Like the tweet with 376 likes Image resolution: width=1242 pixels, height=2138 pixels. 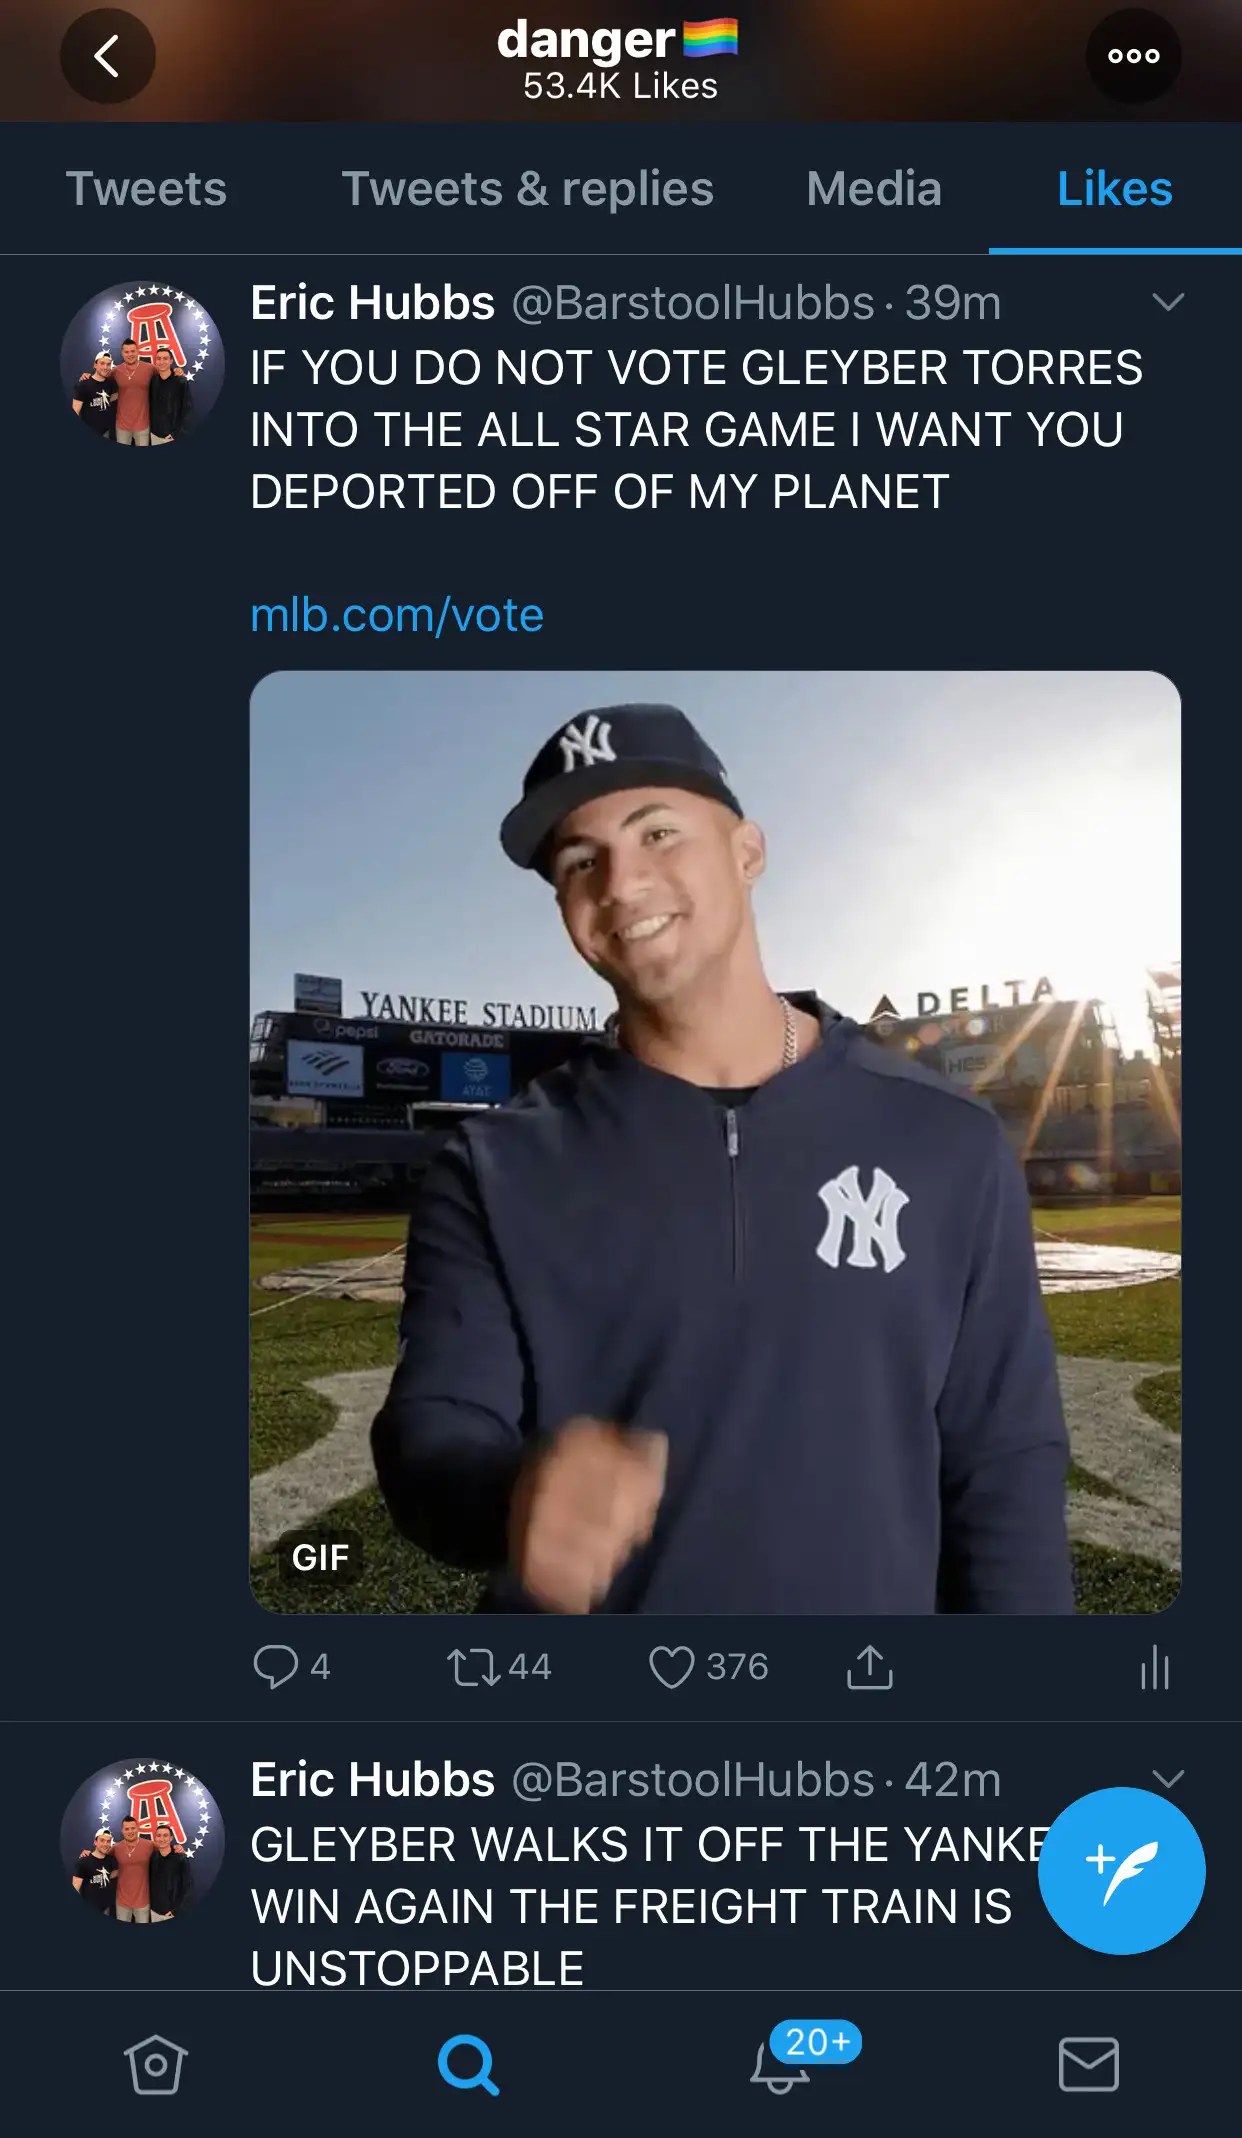coord(671,1667)
